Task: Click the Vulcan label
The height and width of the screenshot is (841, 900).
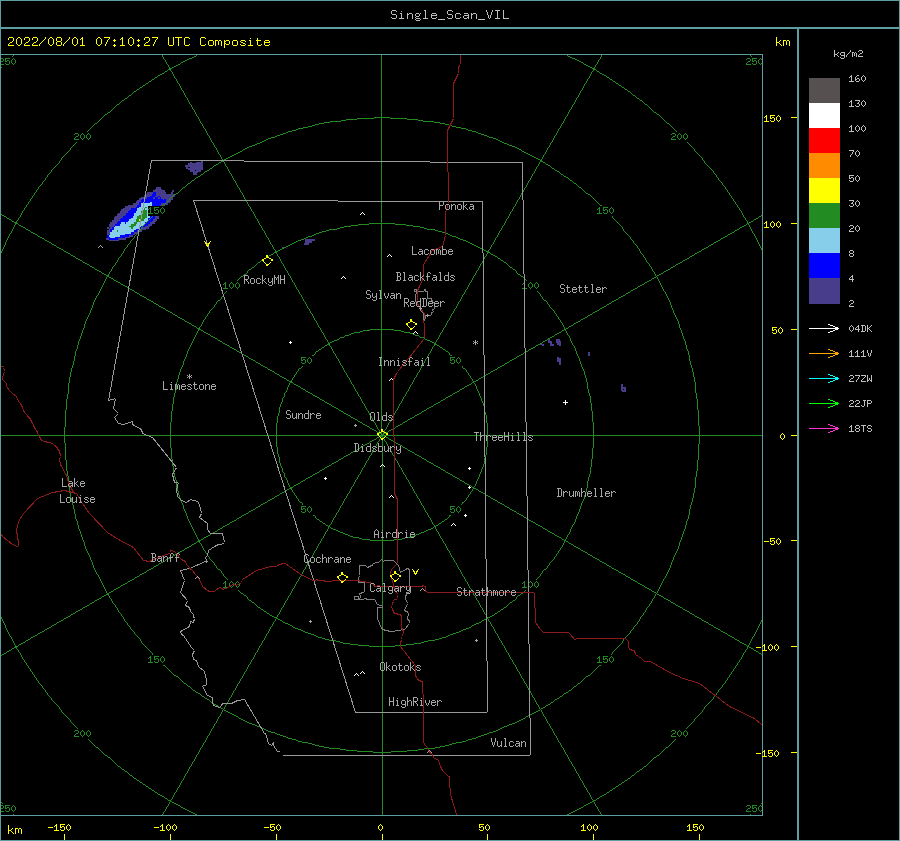Action: tap(508, 743)
